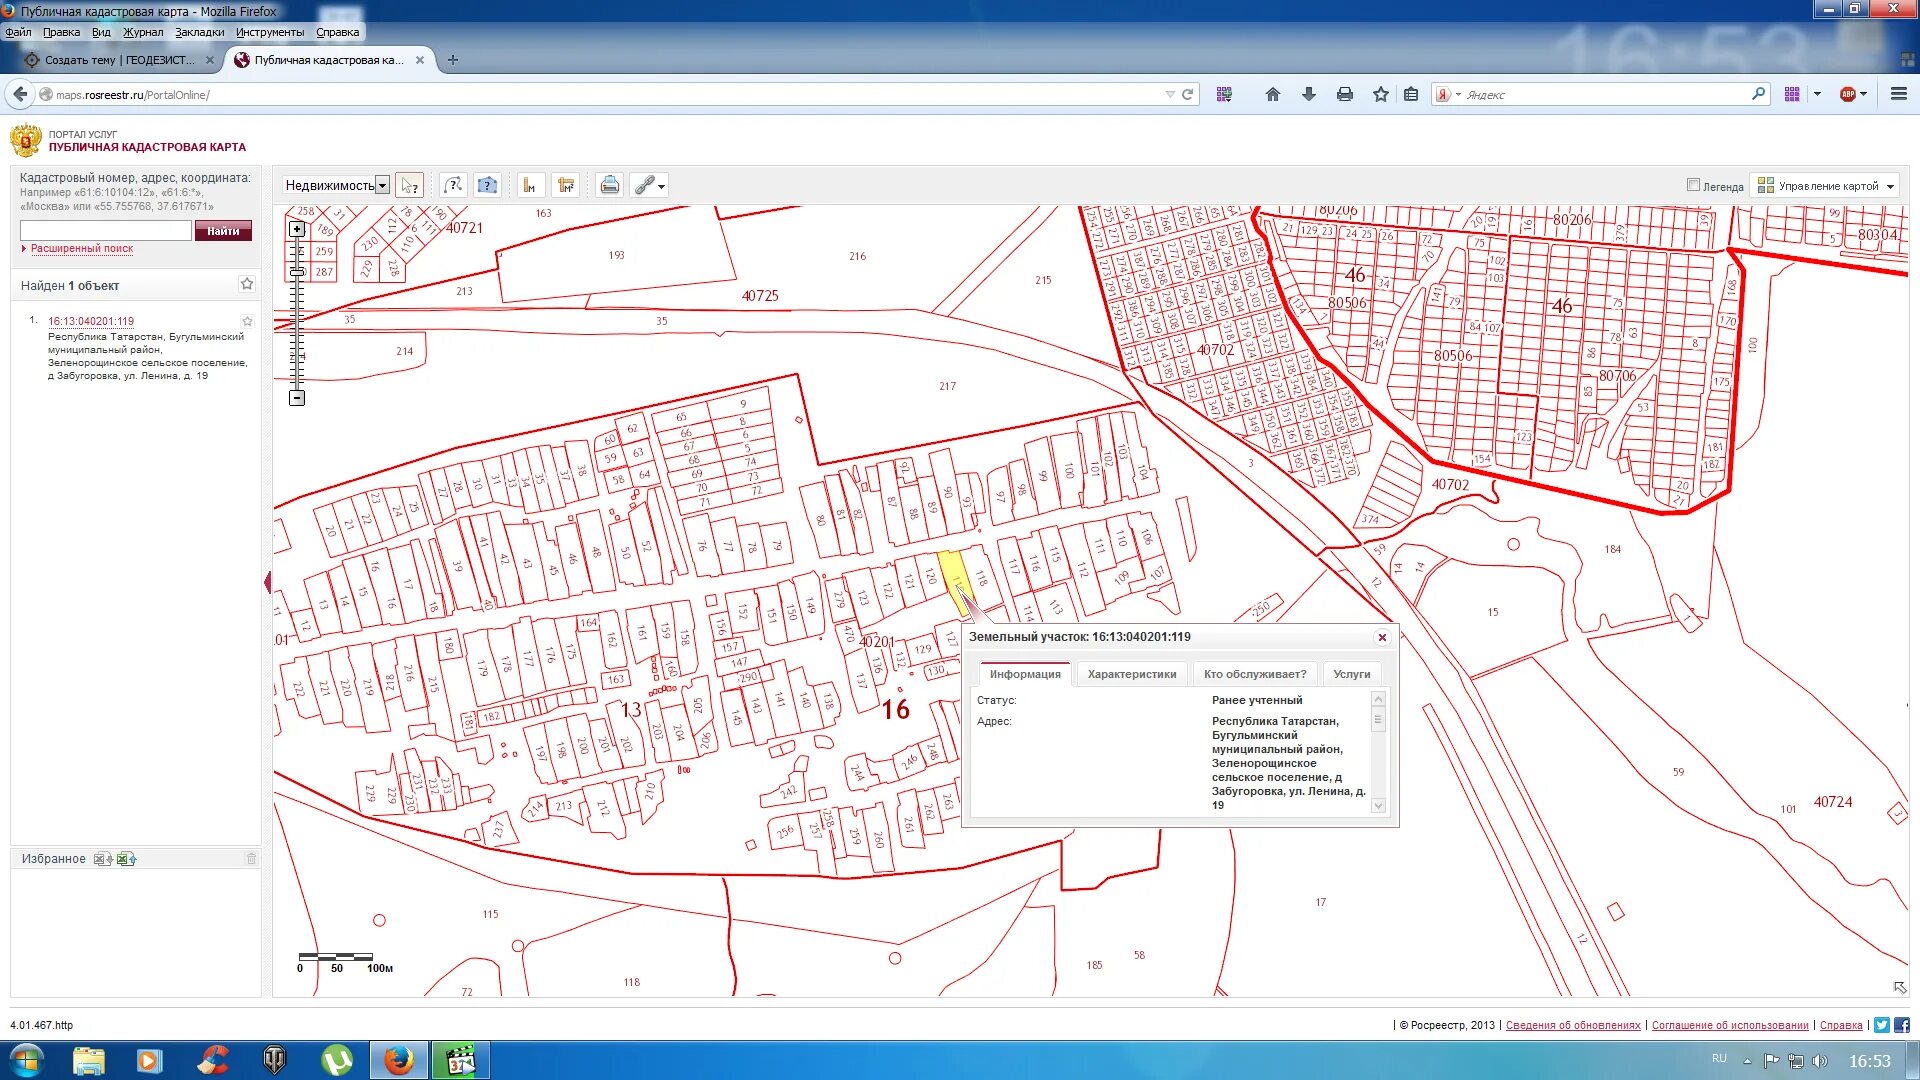Open the Услуги tab in popup
Image resolution: width=1920 pixels, height=1080 pixels.
pyautogui.click(x=1352, y=674)
